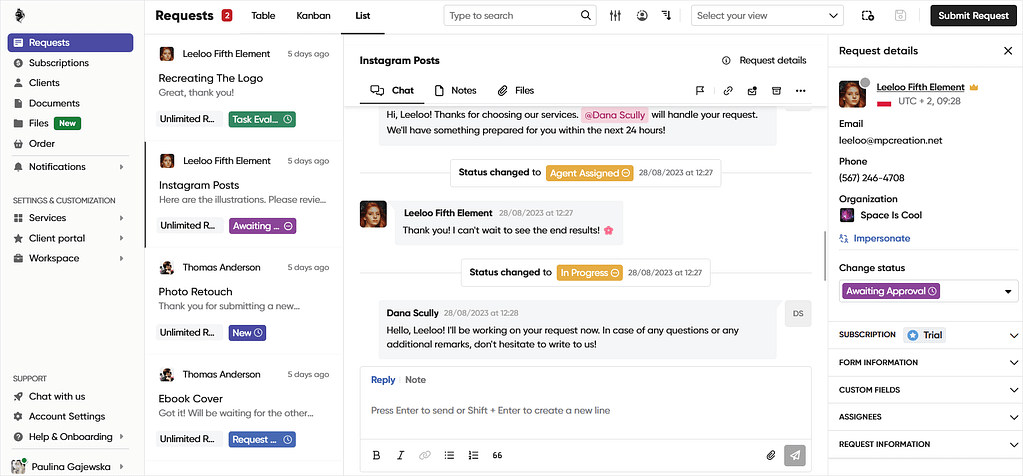Click the send message arrow button
The width and height of the screenshot is (1023, 476).
(795, 455)
